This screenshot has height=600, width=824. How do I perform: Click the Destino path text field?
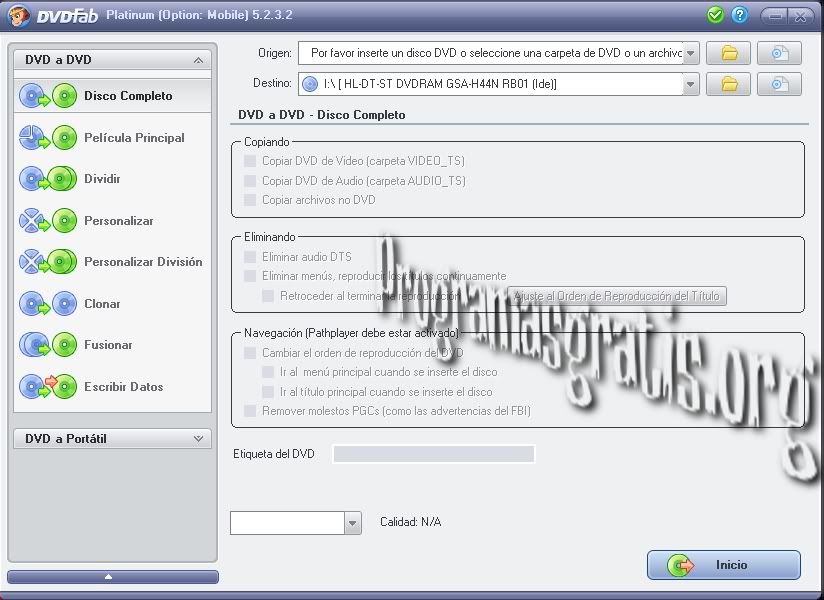(491, 84)
